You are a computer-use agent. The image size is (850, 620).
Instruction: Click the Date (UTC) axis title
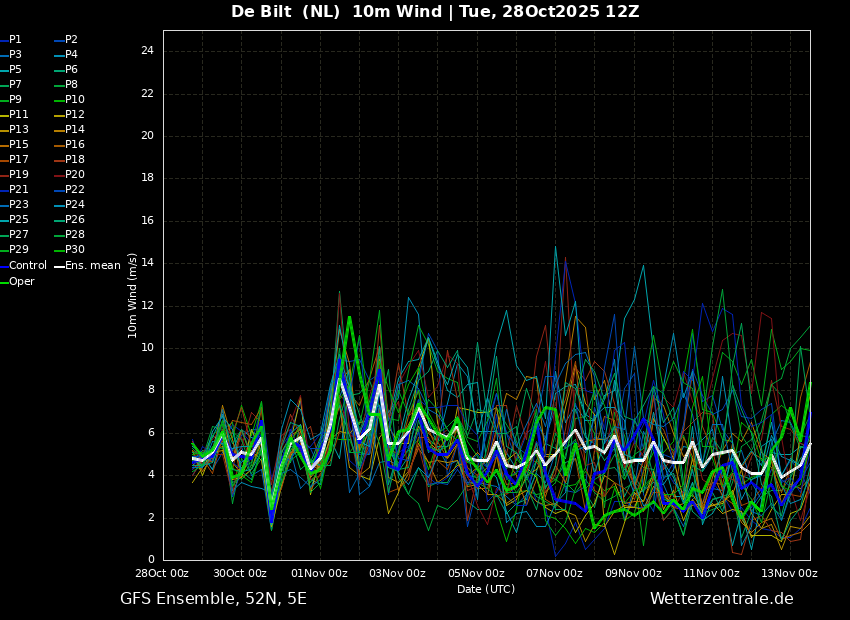point(486,589)
